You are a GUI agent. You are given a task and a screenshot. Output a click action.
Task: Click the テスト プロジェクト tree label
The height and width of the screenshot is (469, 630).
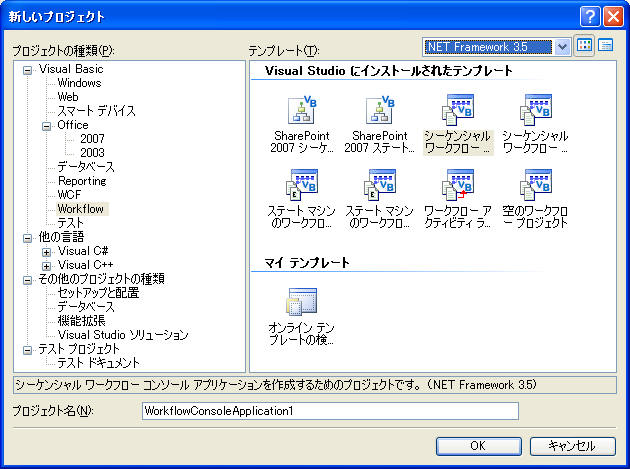click(x=79, y=349)
